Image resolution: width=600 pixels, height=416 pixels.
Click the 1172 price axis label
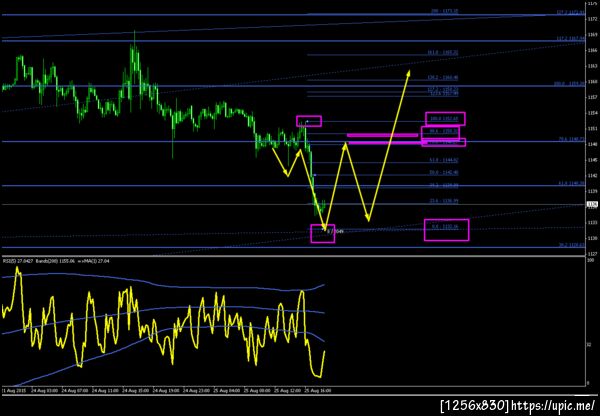click(592, 19)
